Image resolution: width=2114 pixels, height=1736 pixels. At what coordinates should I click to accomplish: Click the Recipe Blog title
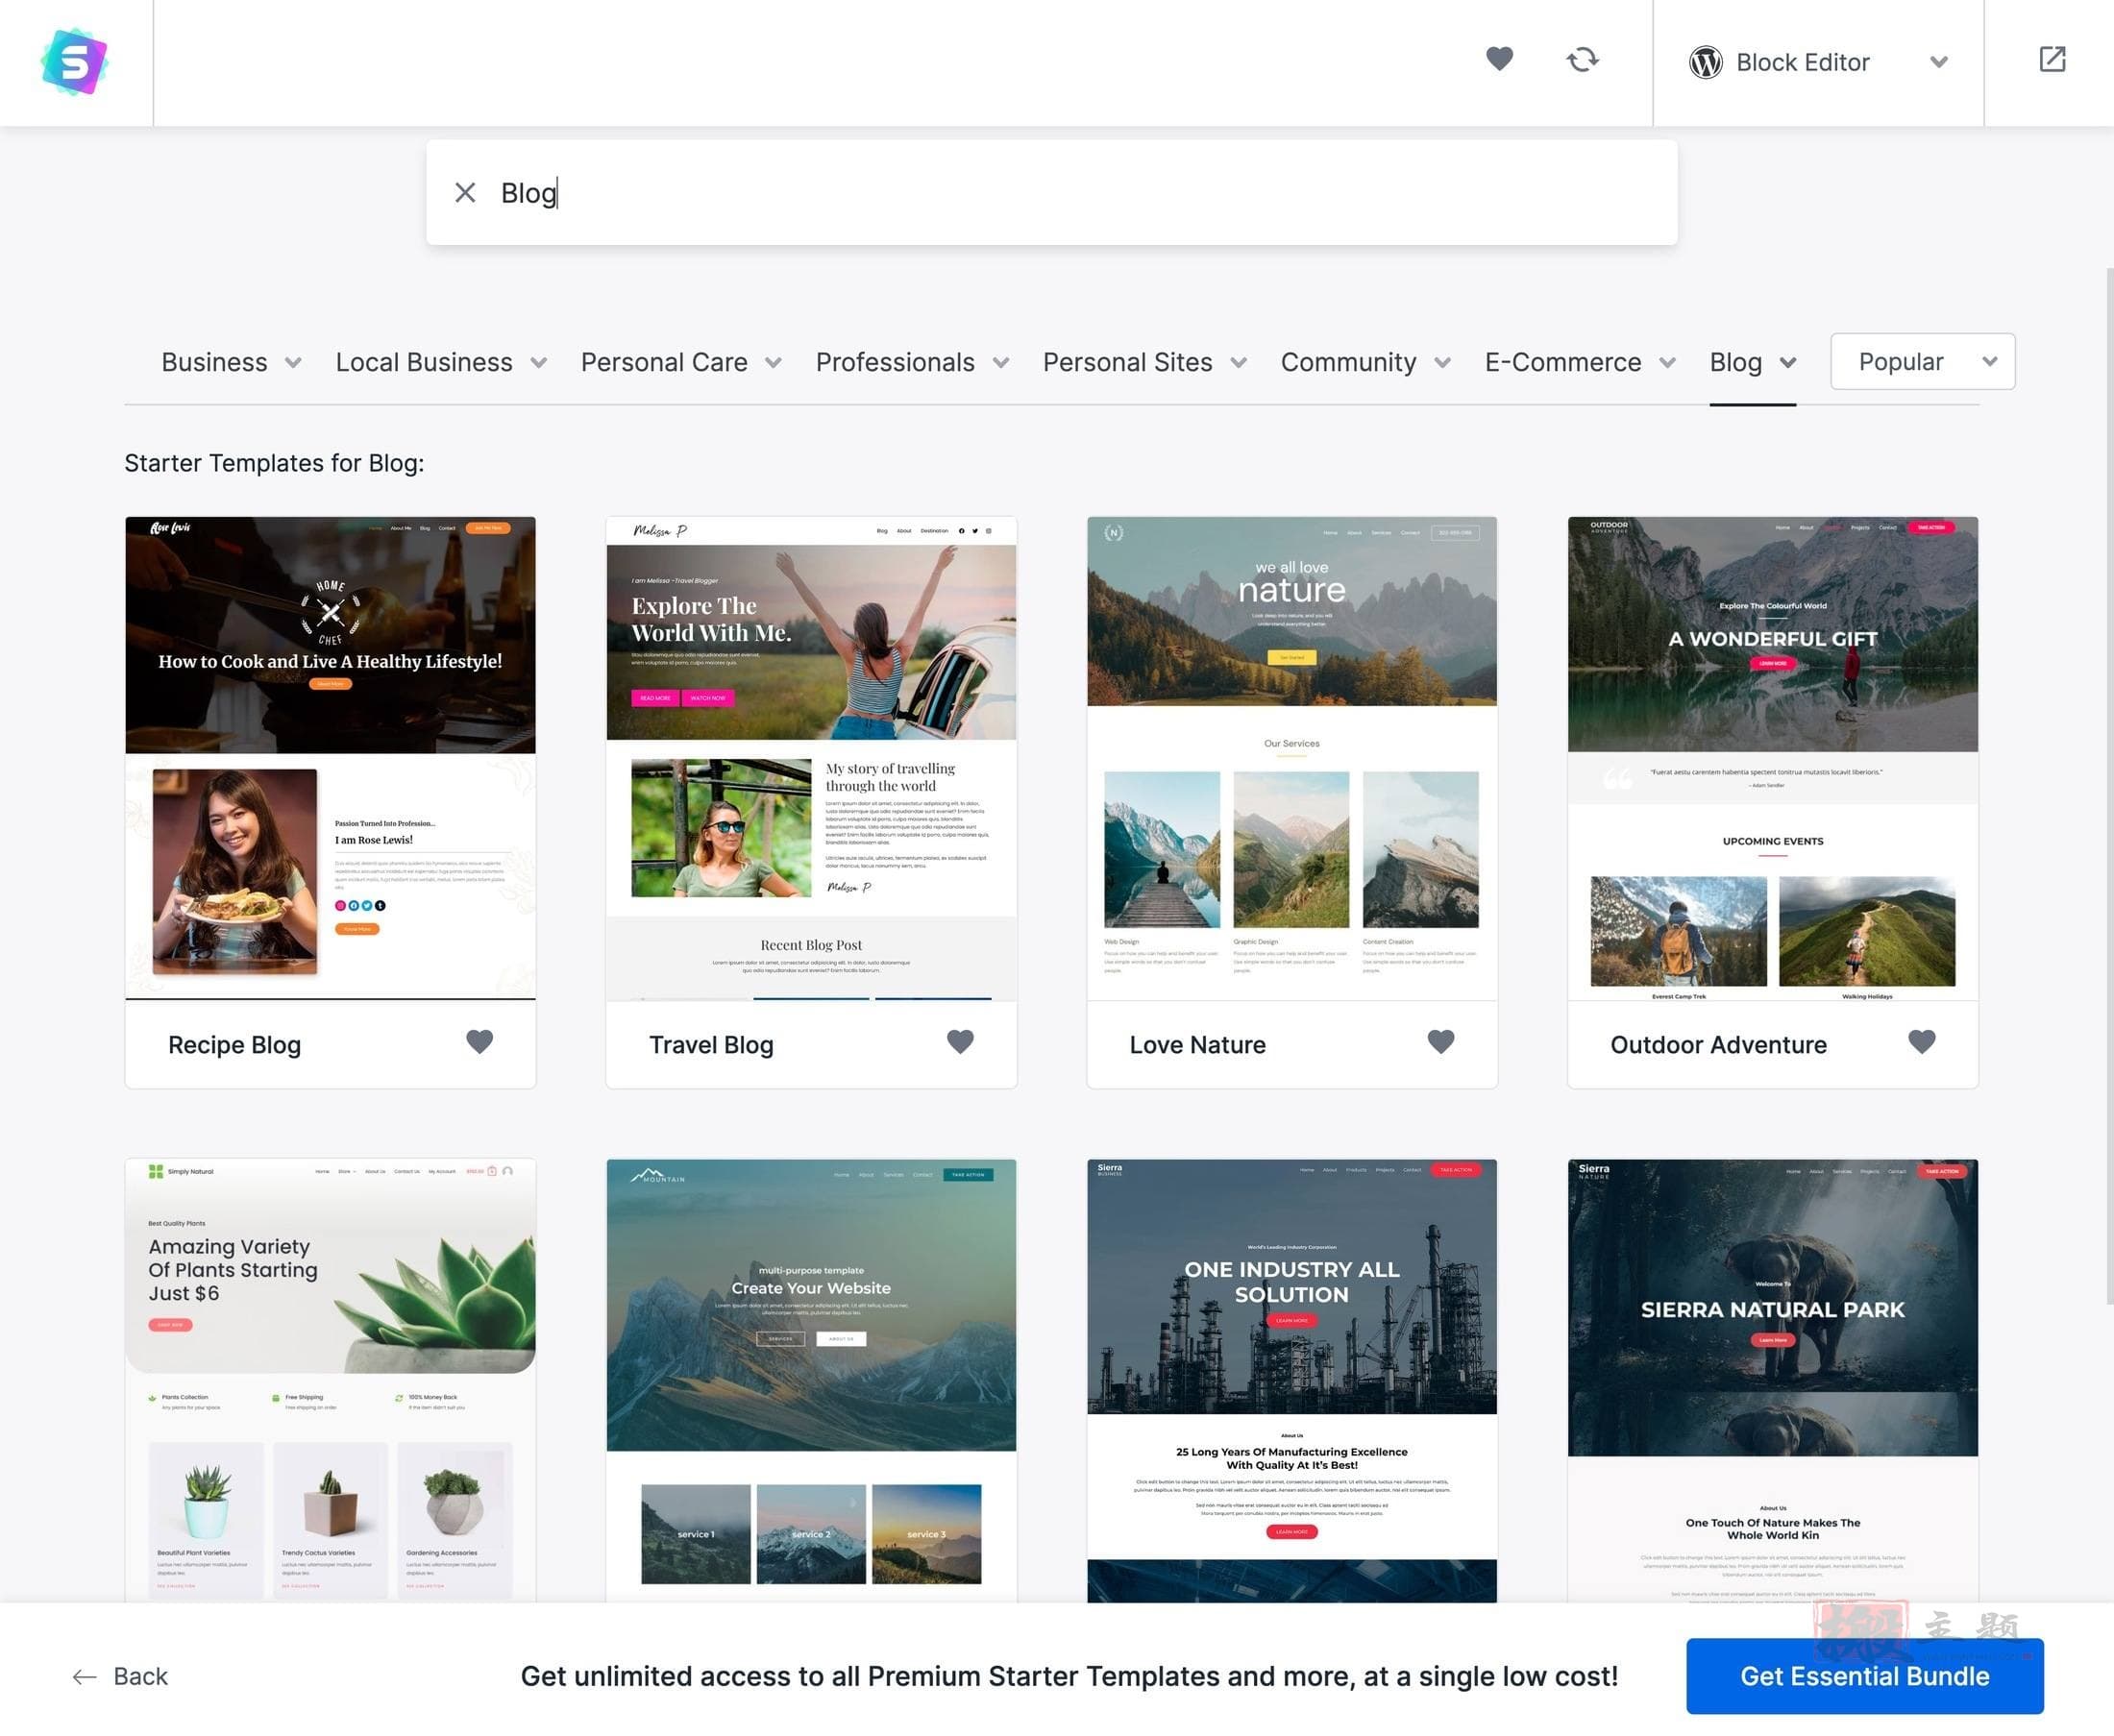pos(234,1044)
